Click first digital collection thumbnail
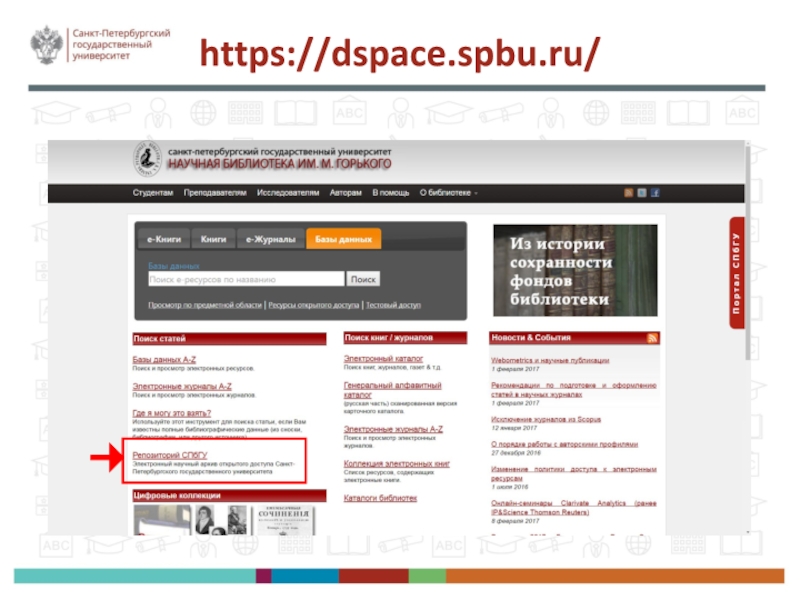 coord(162,520)
